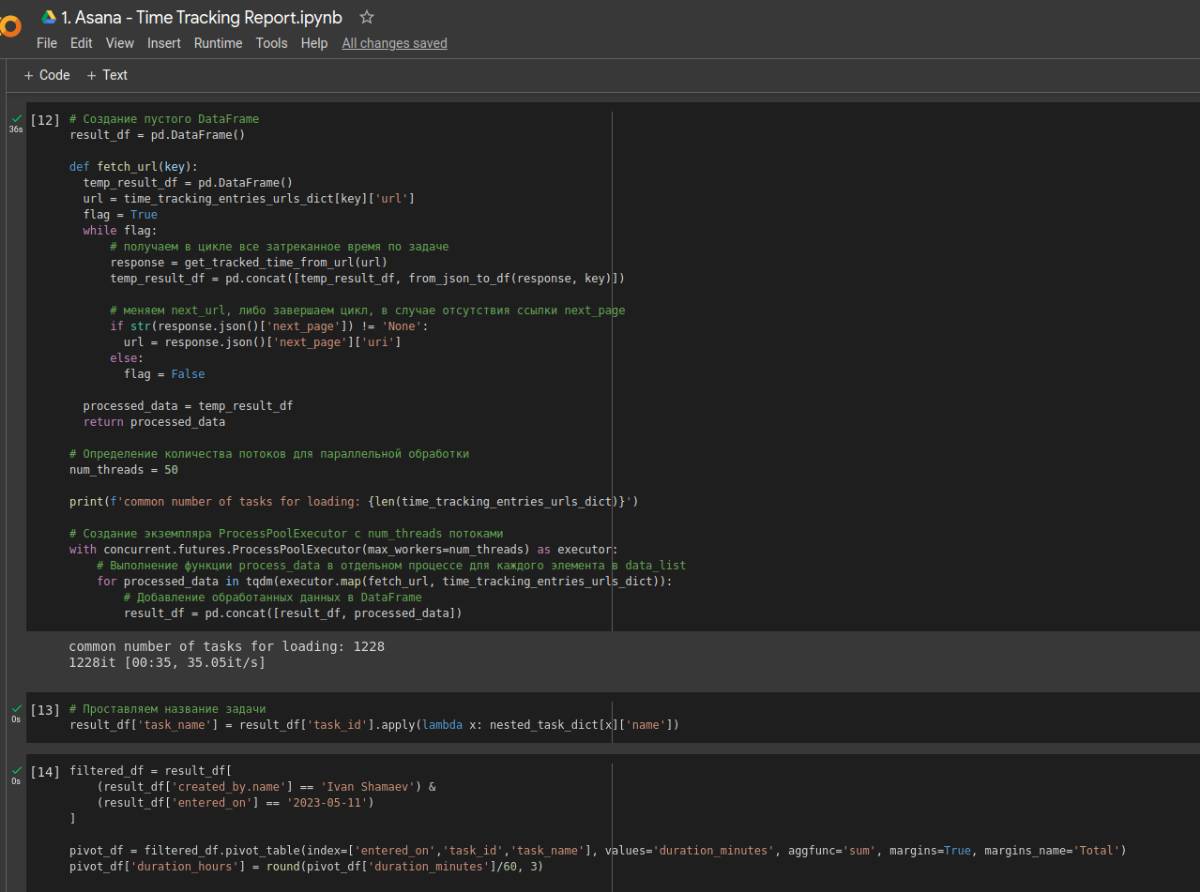
Task: Star the Asana Time Tracking notebook
Action: (x=367, y=18)
